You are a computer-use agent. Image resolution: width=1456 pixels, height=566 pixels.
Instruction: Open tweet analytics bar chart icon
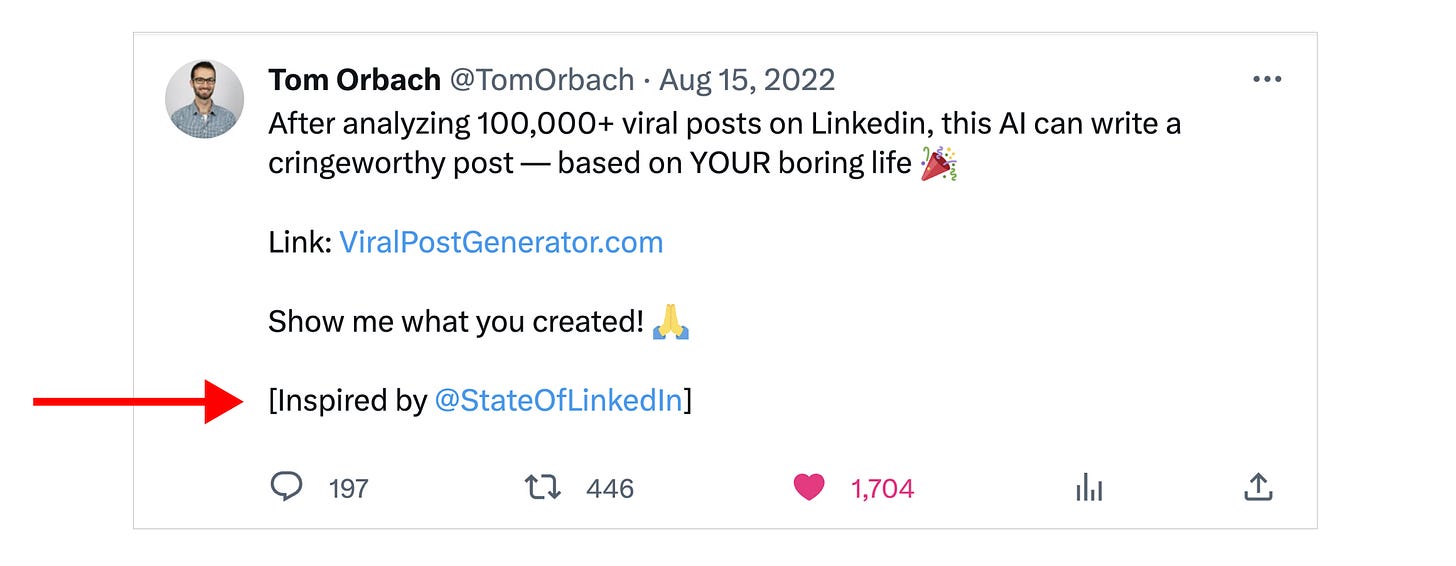(x=1088, y=488)
